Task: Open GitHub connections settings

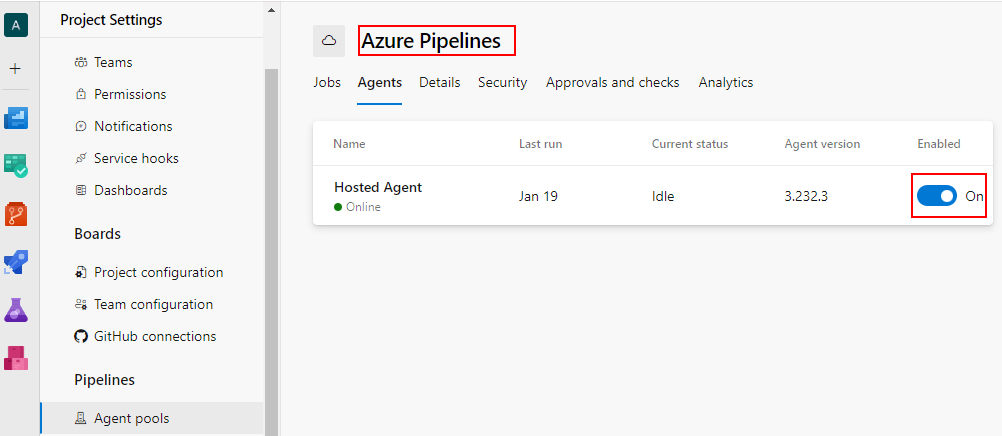Action: [155, 336]
